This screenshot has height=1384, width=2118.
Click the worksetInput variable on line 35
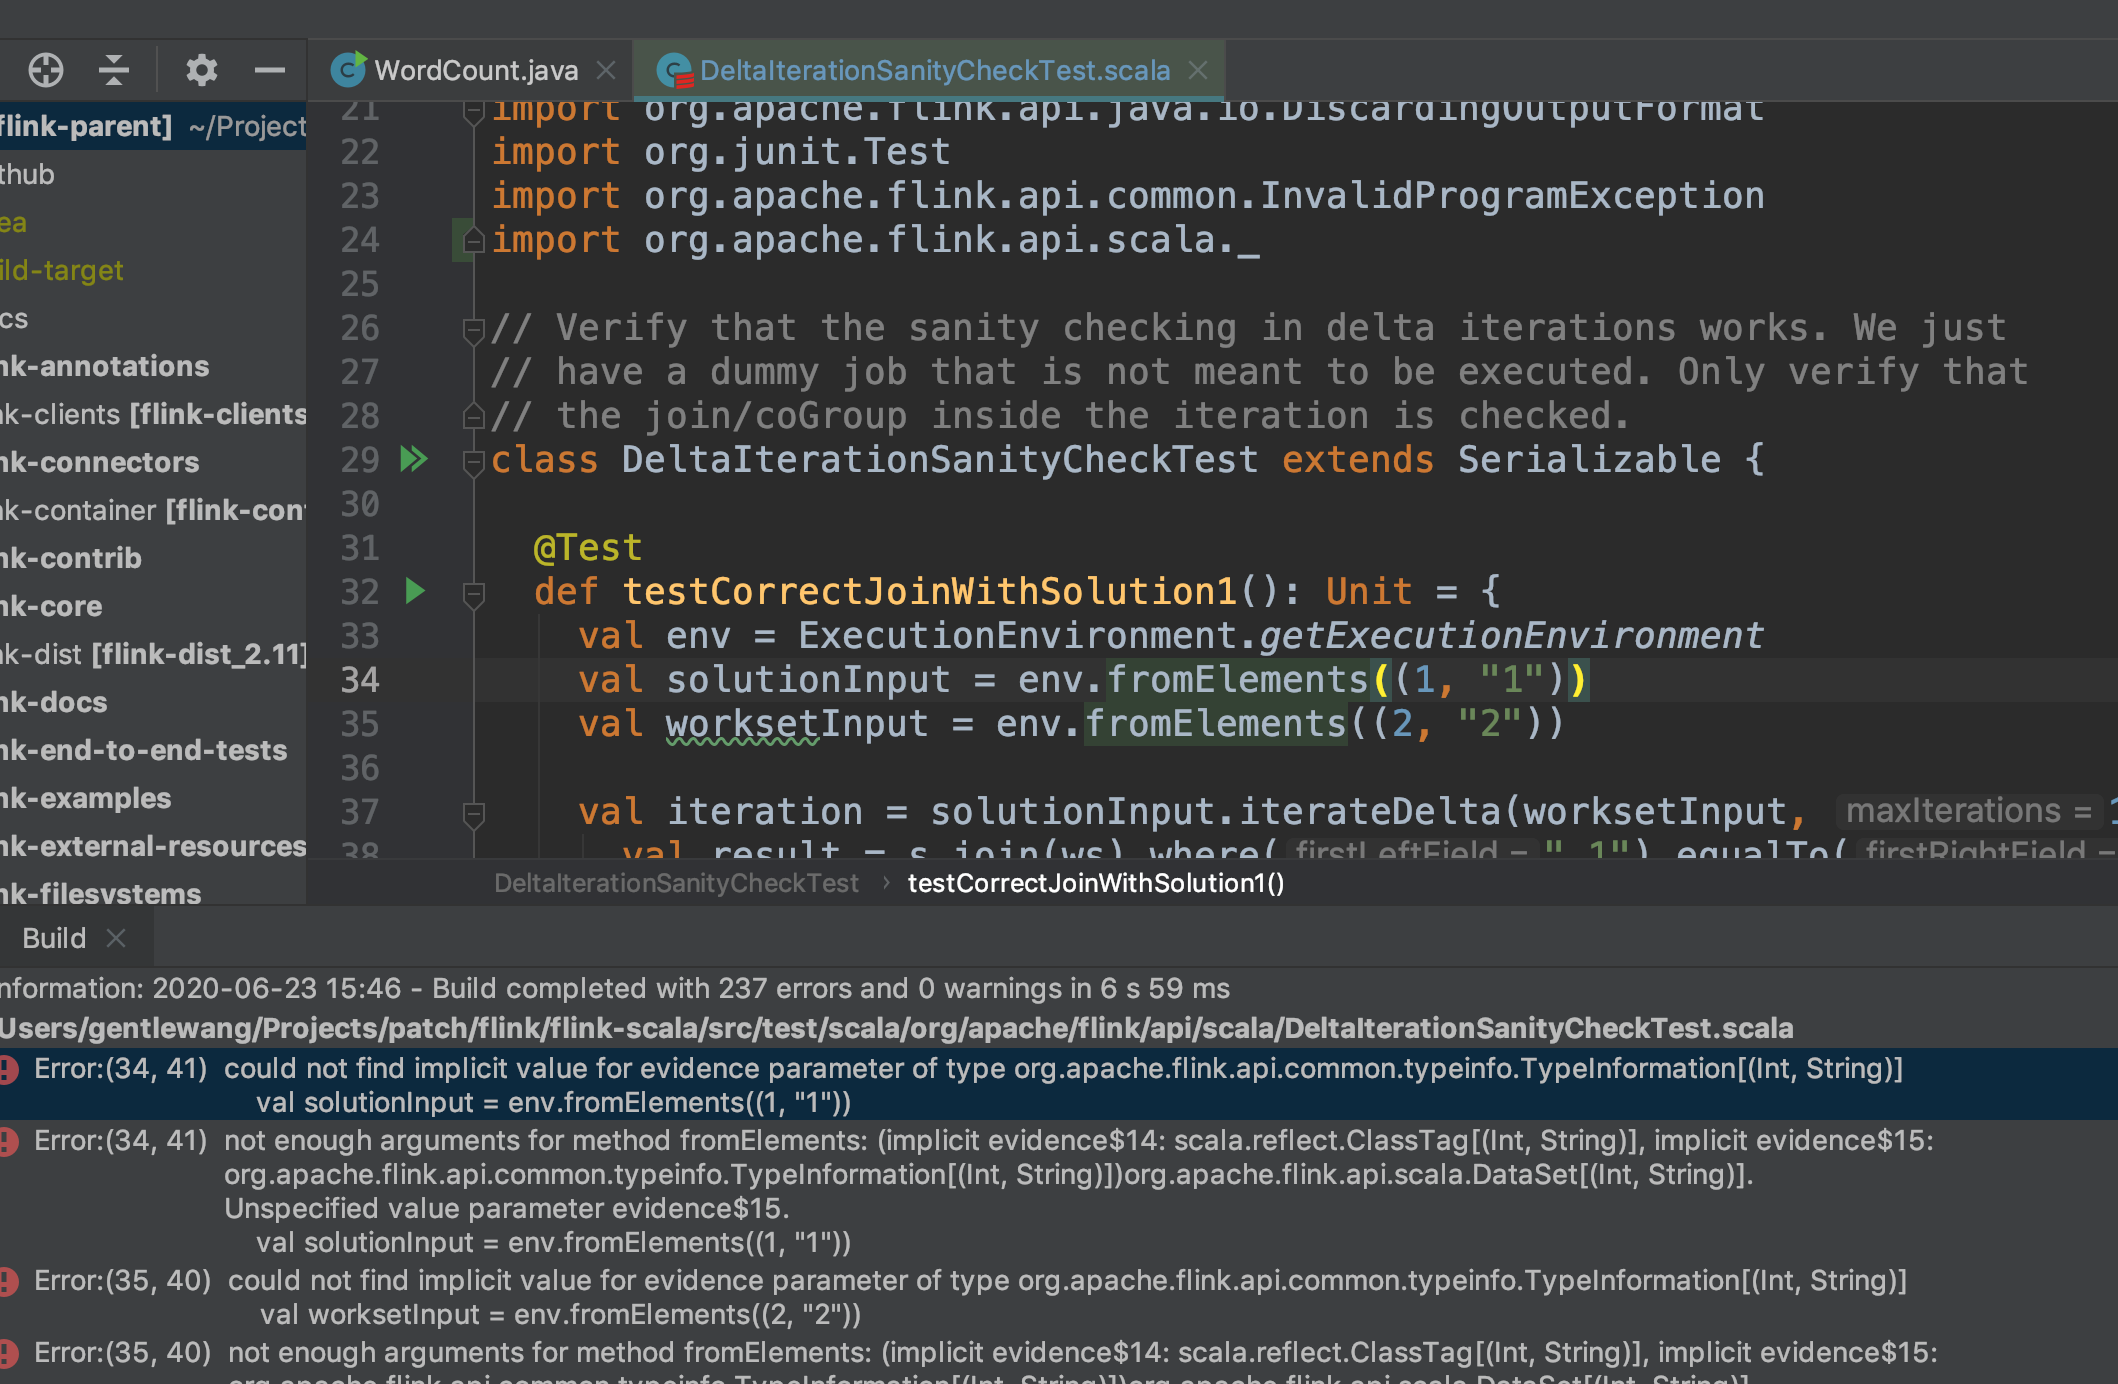[797, 723]
